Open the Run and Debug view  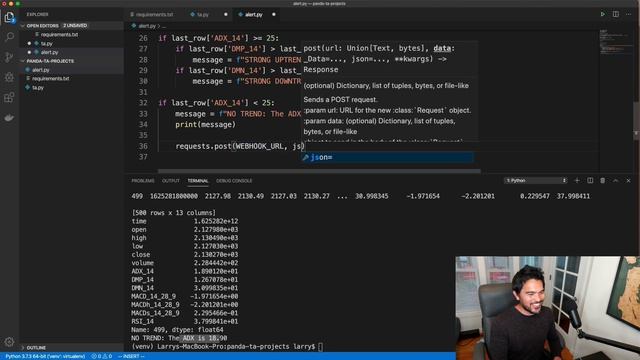(x=9, y=77)
